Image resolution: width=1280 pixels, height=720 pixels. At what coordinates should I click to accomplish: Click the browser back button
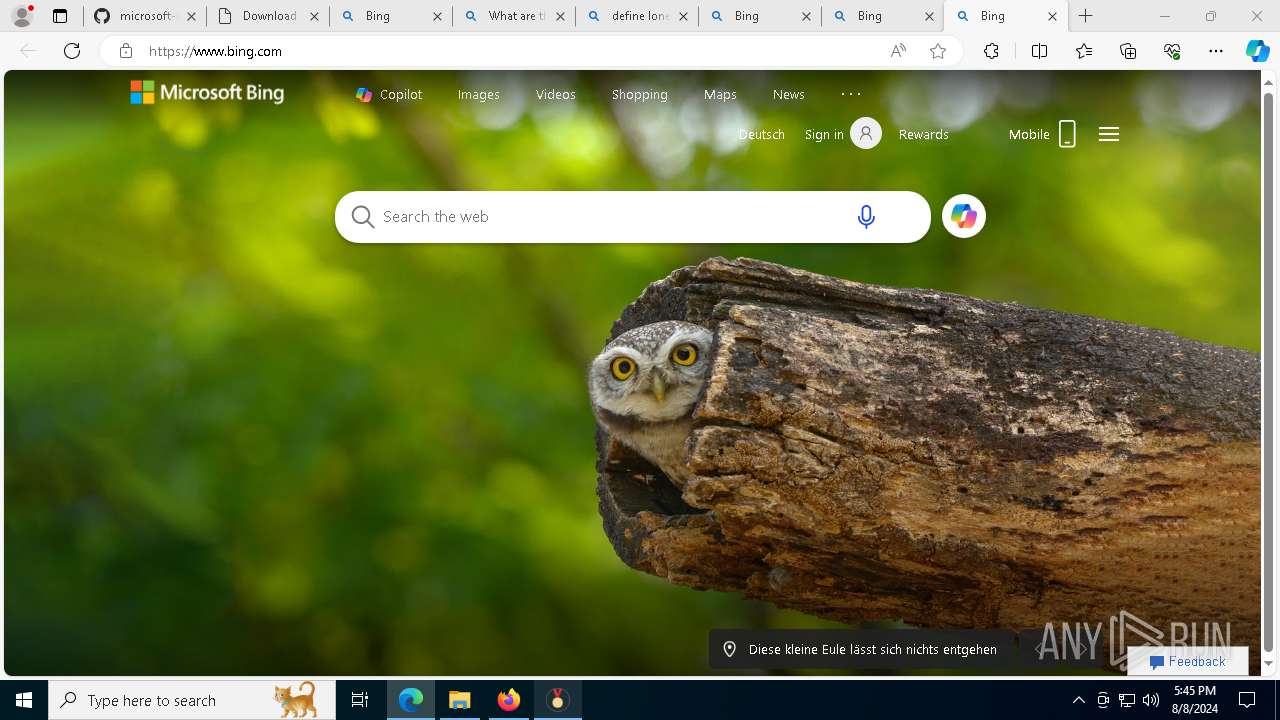pos(28,51)
